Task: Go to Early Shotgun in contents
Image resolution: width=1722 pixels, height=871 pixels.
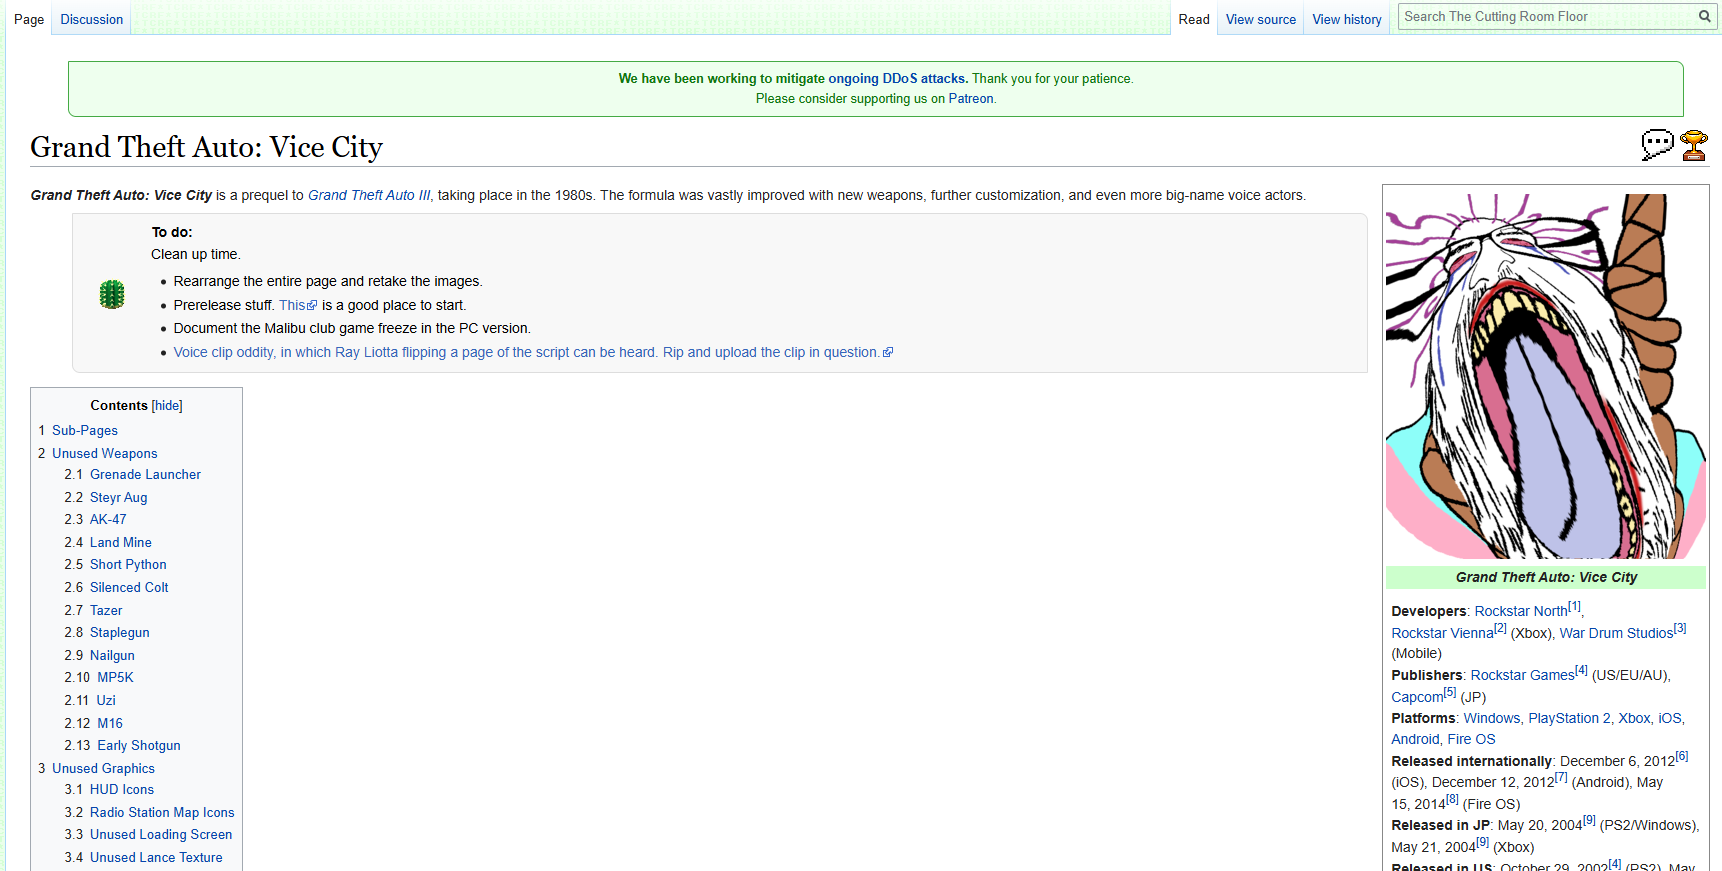Action: pos(139,745)
